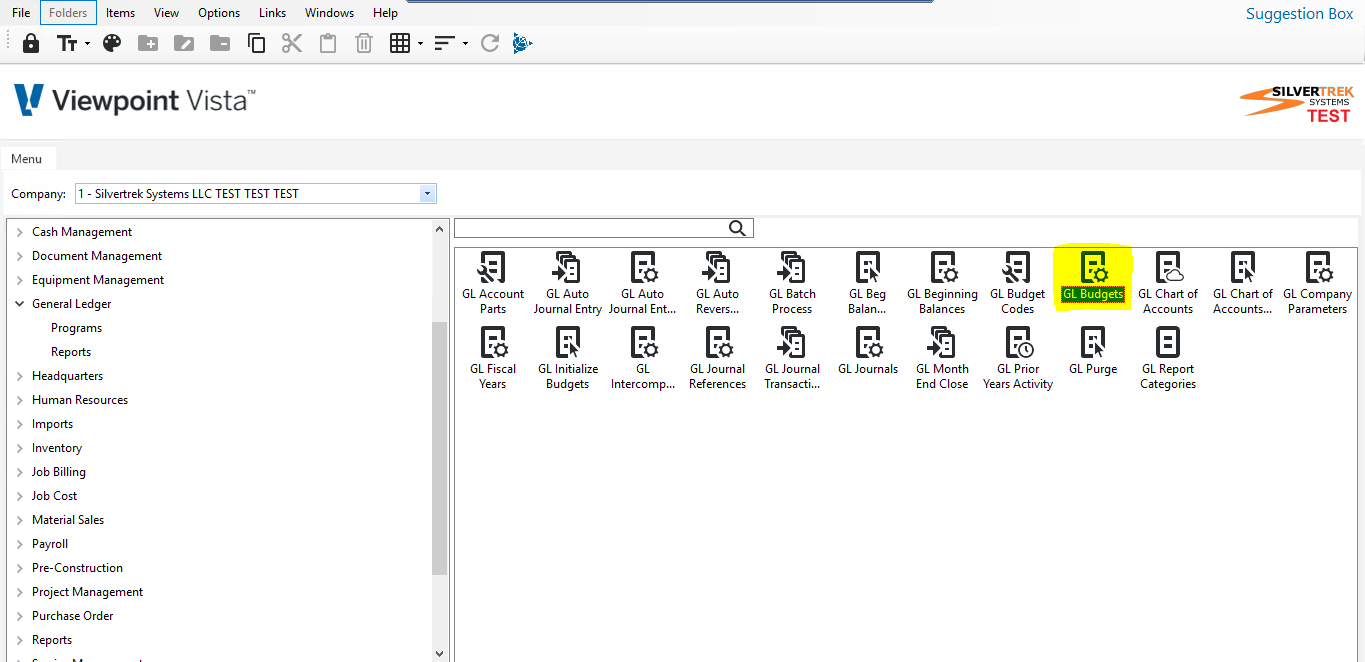Open the Folders menu
Screen dimensions: 1365x662
tap(69, 13)
